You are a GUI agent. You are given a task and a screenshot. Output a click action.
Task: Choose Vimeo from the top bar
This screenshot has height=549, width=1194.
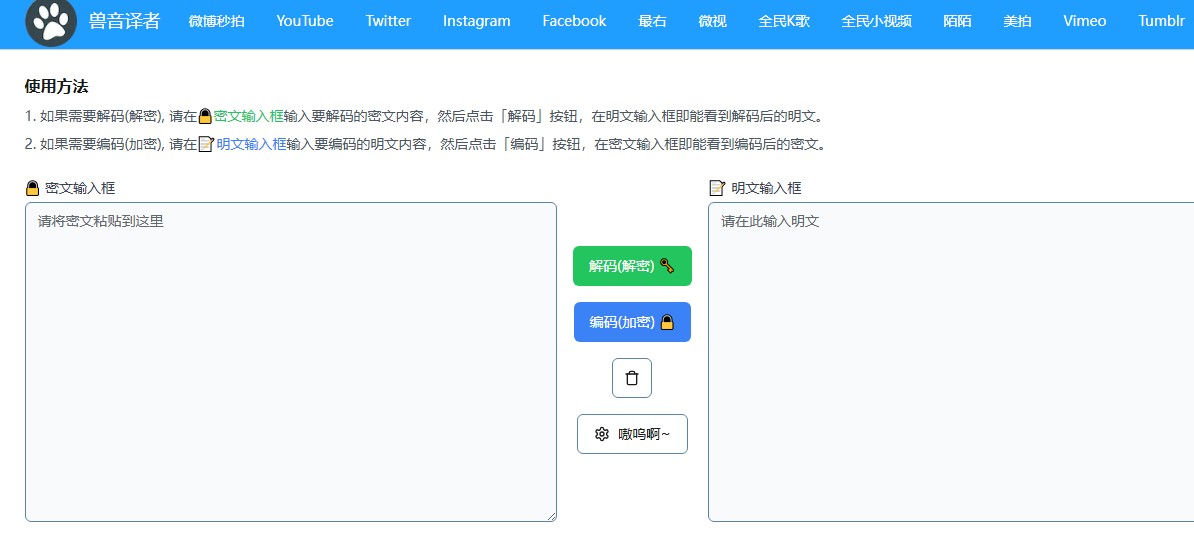pyautogui.click(x=1084, y=21)
